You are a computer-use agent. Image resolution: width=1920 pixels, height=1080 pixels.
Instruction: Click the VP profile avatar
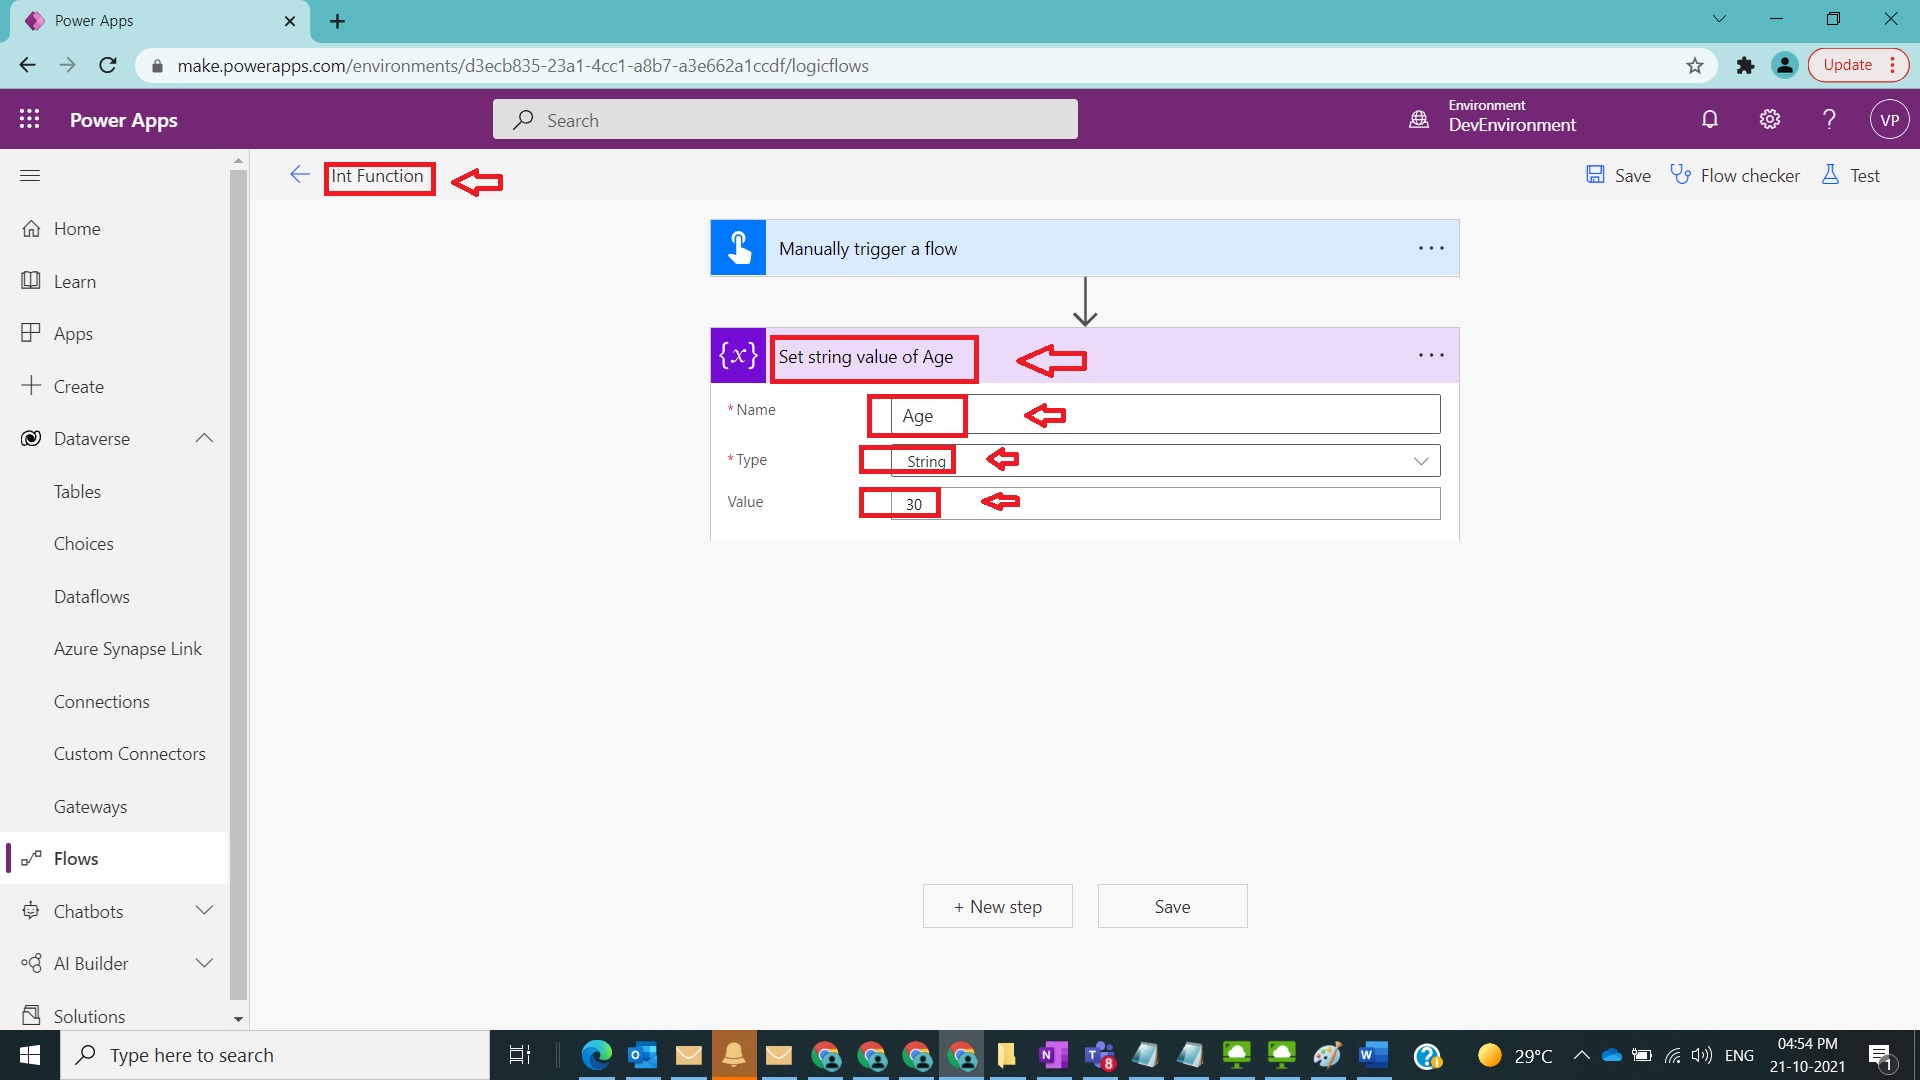click(x=1890, y=118)
